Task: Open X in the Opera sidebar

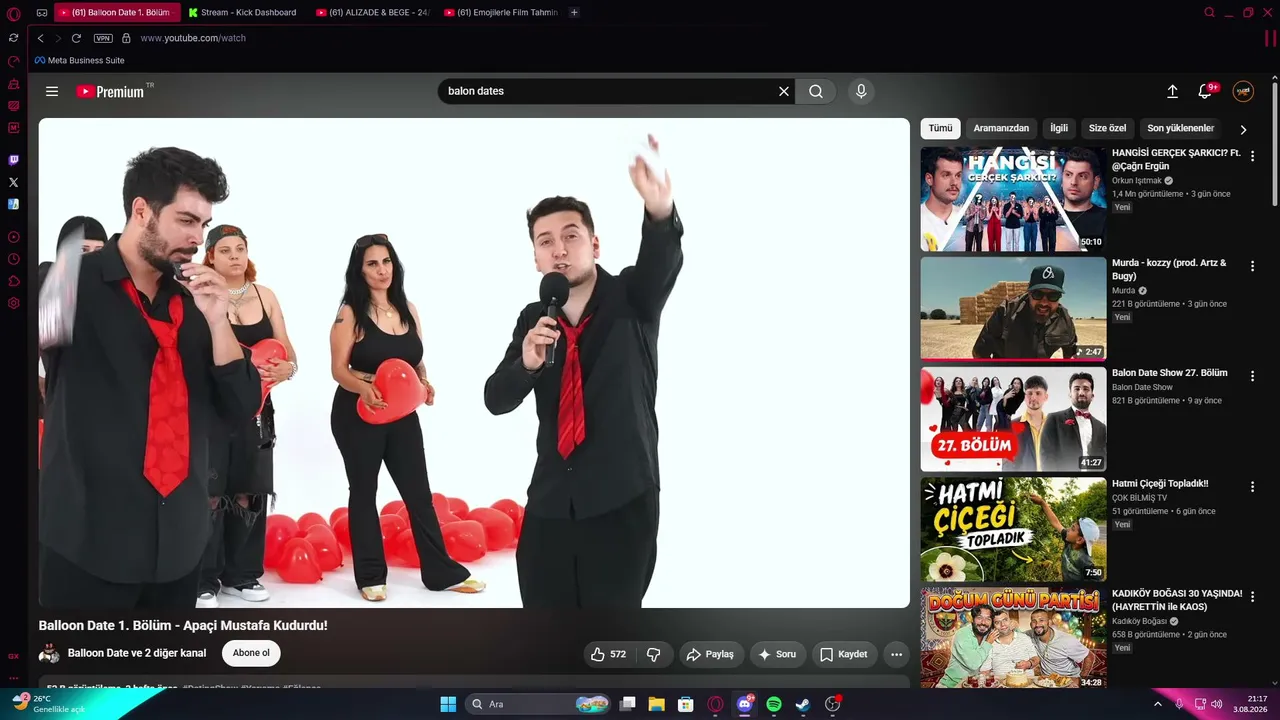Action: (x=13, y=182)
